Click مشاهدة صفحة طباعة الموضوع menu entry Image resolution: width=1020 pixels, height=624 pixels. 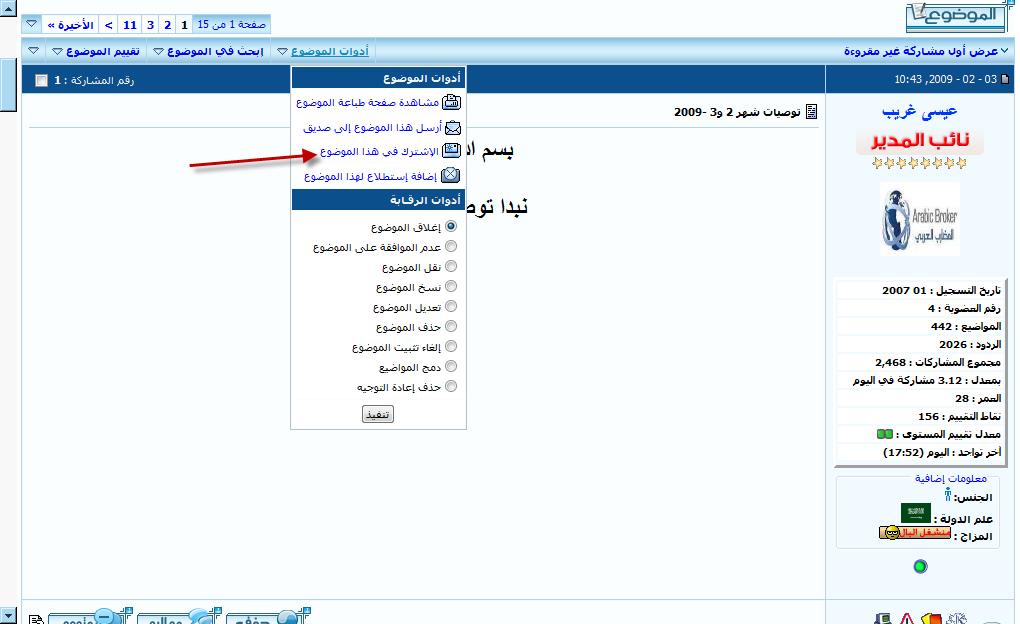[x=368, y=103]
